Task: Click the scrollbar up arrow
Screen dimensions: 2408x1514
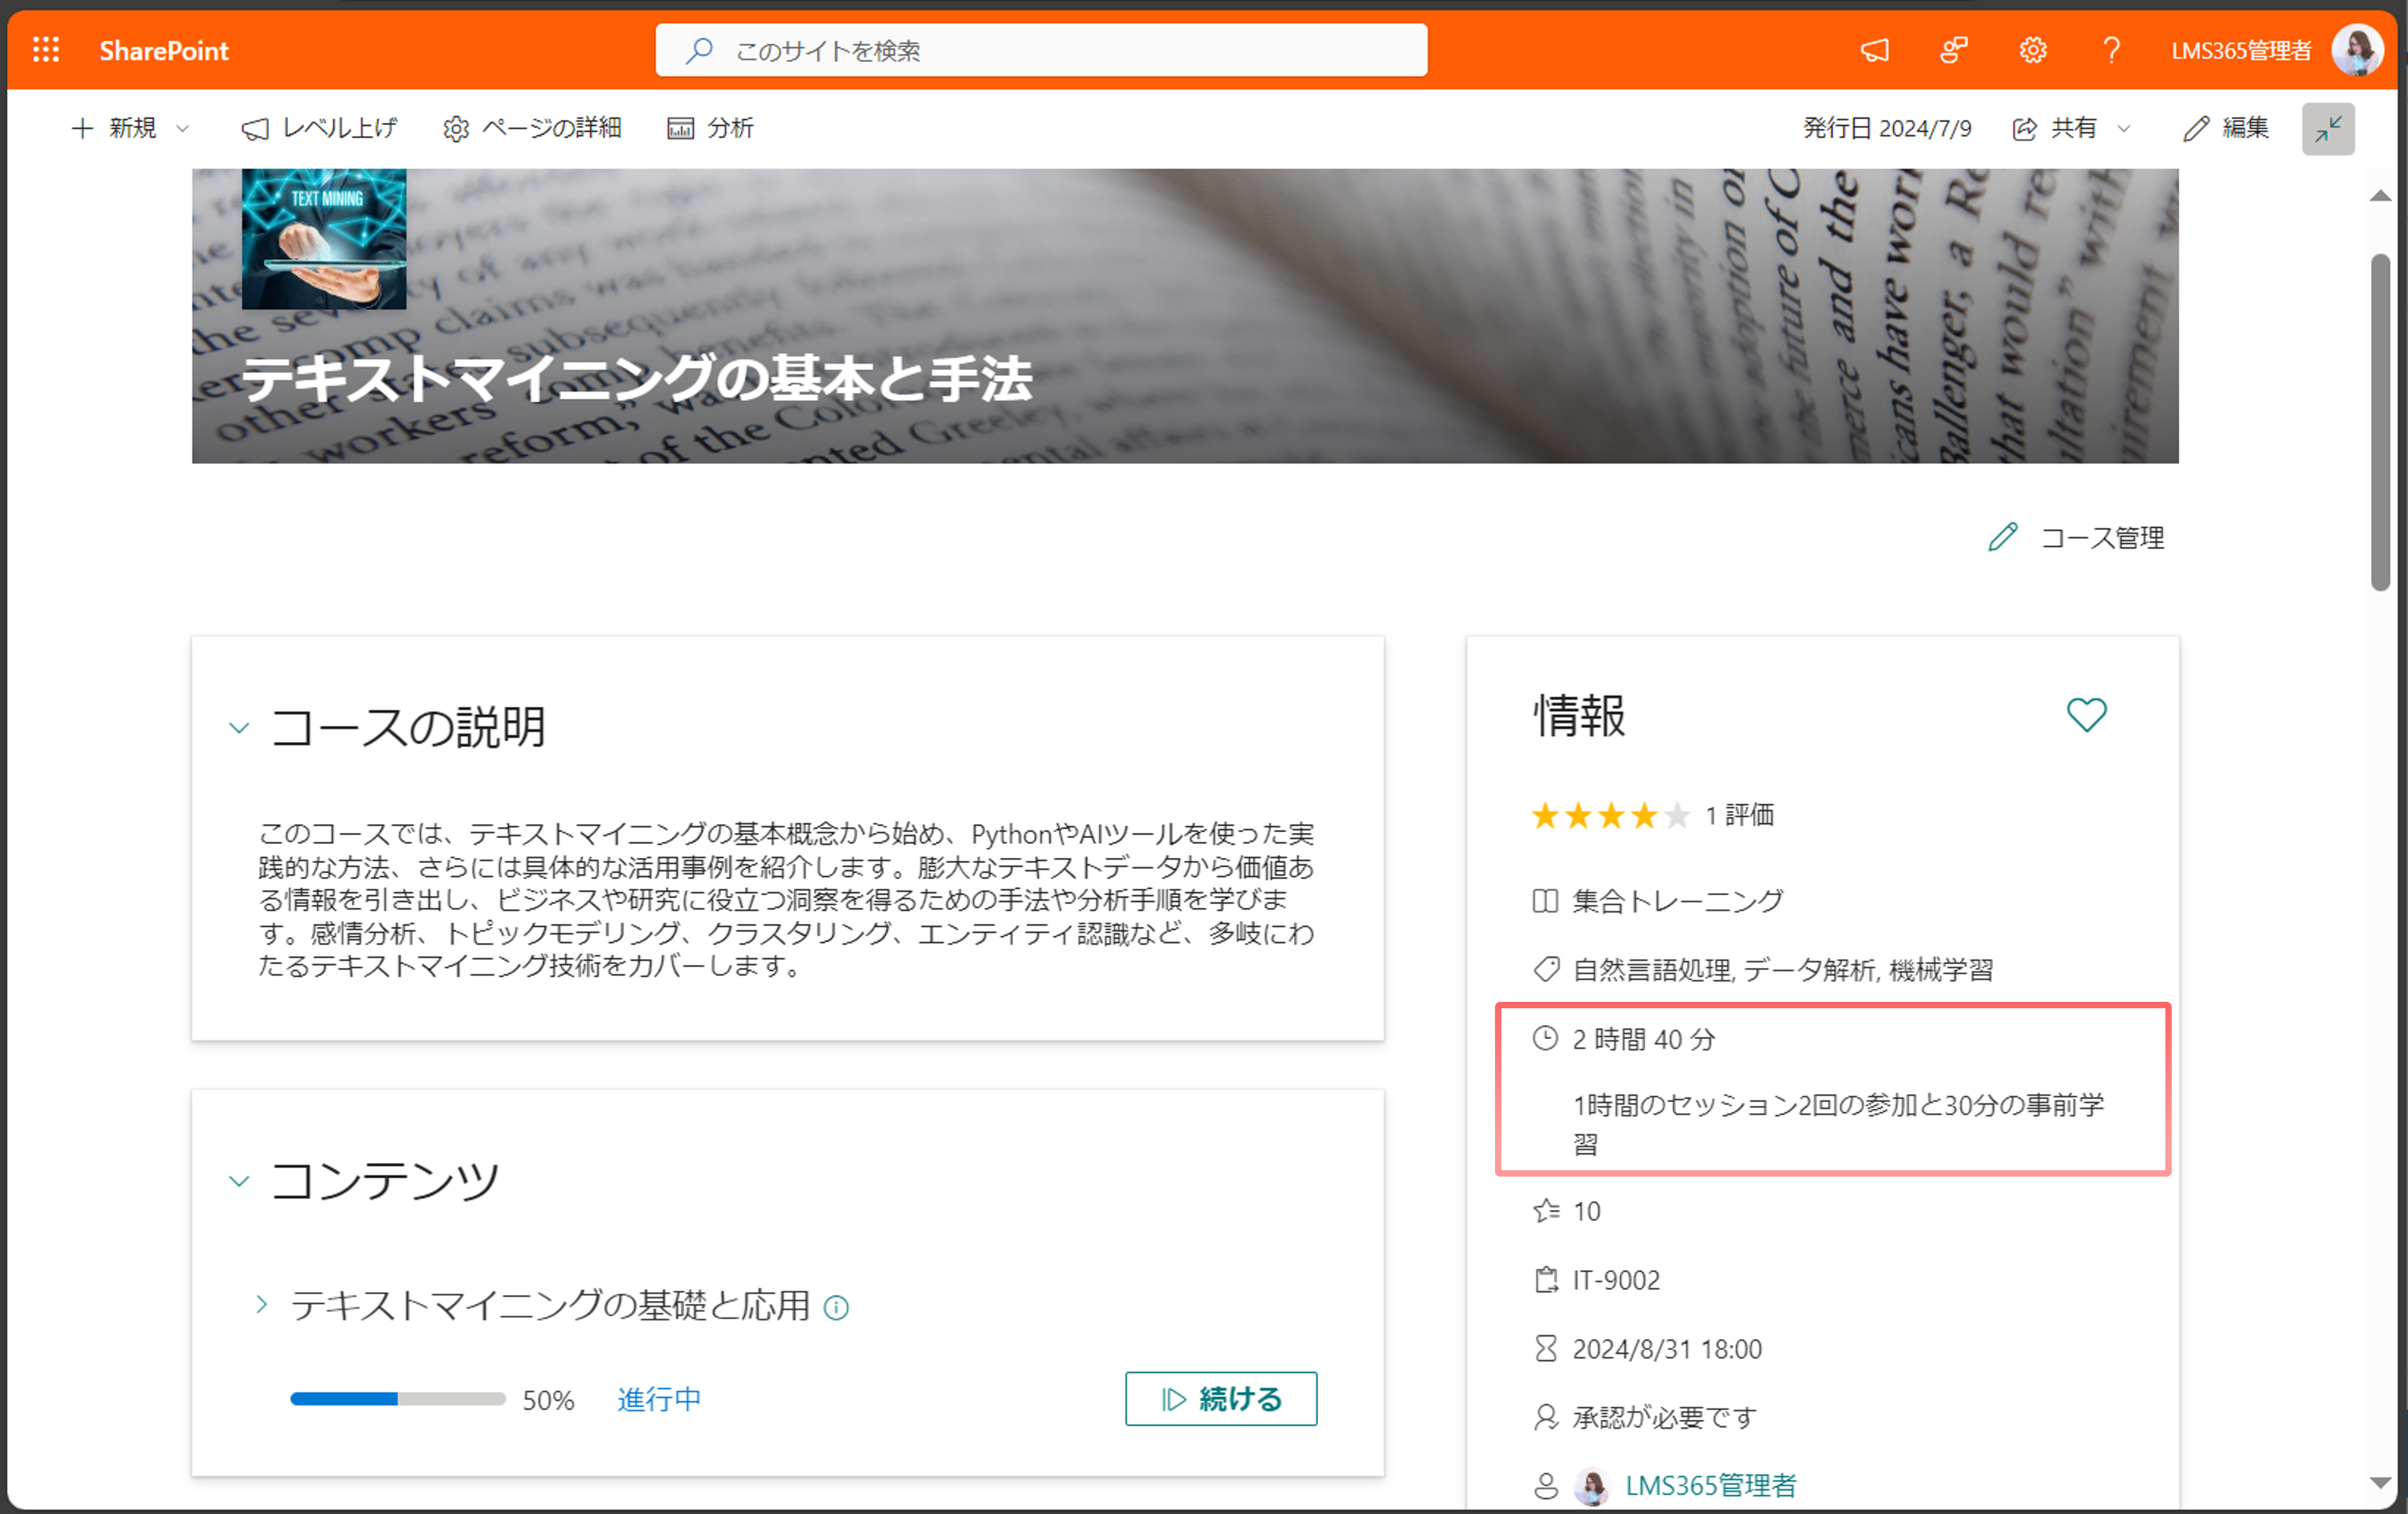Action: pos(2380,196)
